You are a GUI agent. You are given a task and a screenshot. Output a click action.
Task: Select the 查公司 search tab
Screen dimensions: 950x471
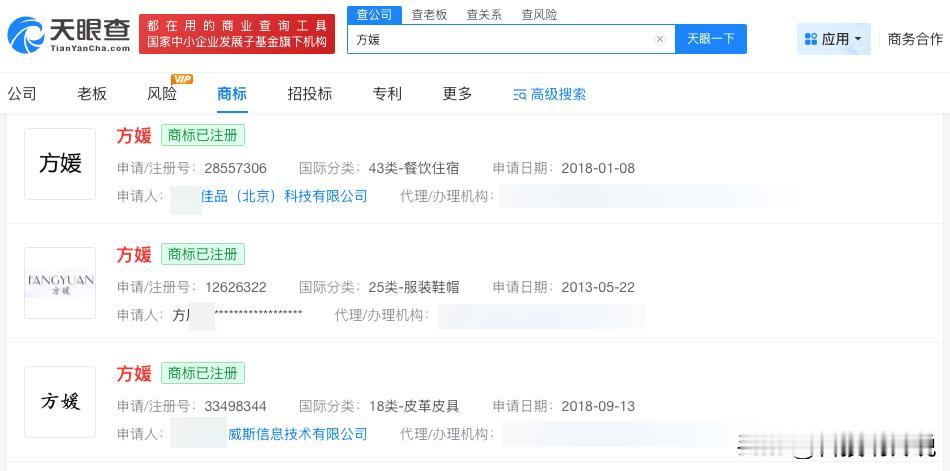coord(374,15)
